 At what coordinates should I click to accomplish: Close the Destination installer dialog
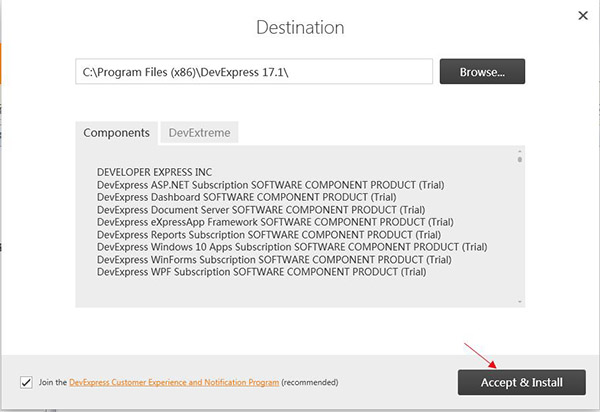(x=583, y=15)
